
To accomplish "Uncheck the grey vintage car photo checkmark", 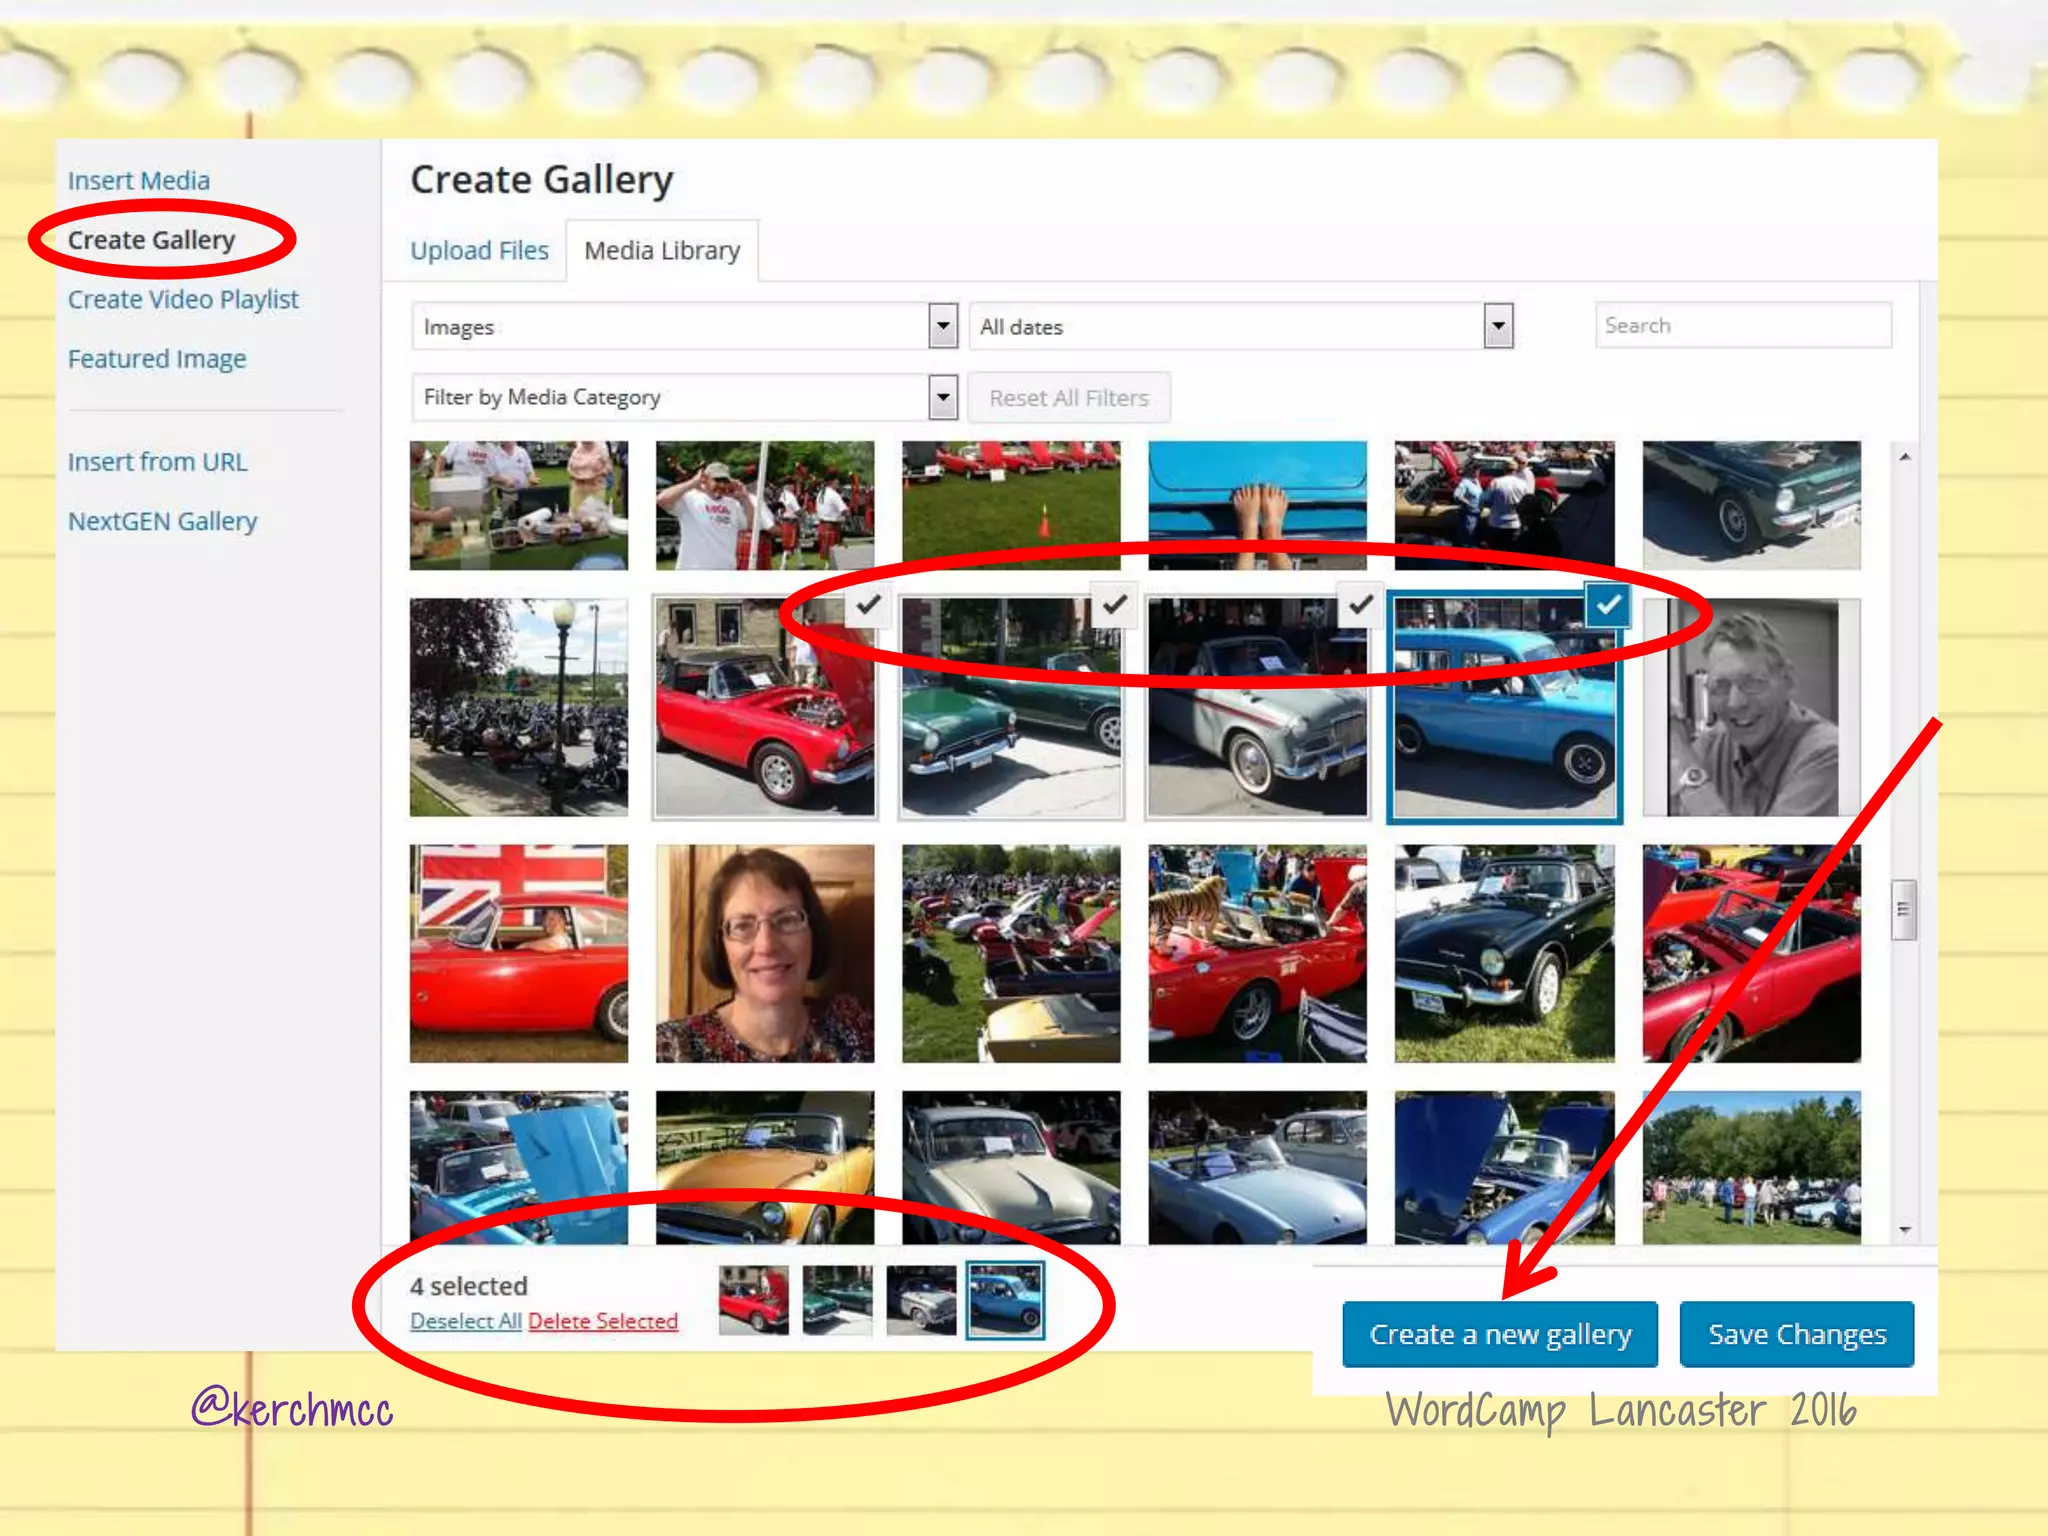I will [1361, 605].
